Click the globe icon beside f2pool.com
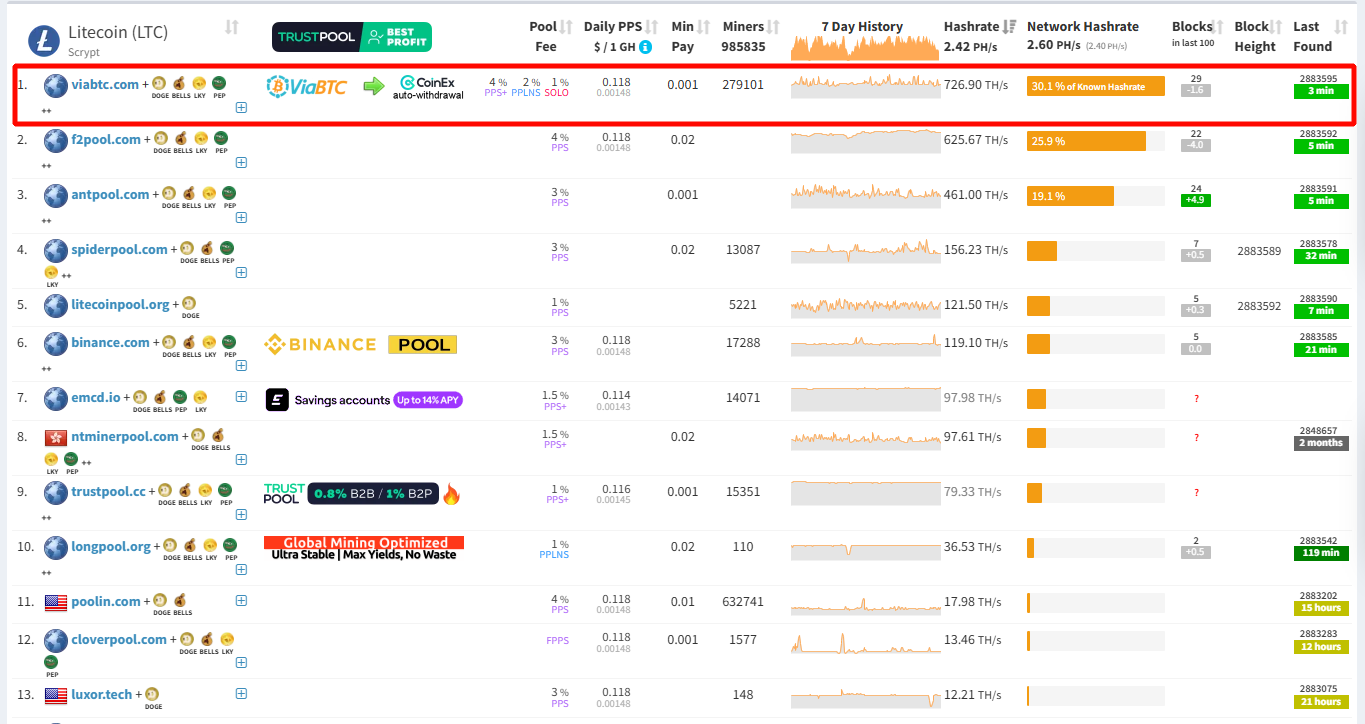 [55, 140]
